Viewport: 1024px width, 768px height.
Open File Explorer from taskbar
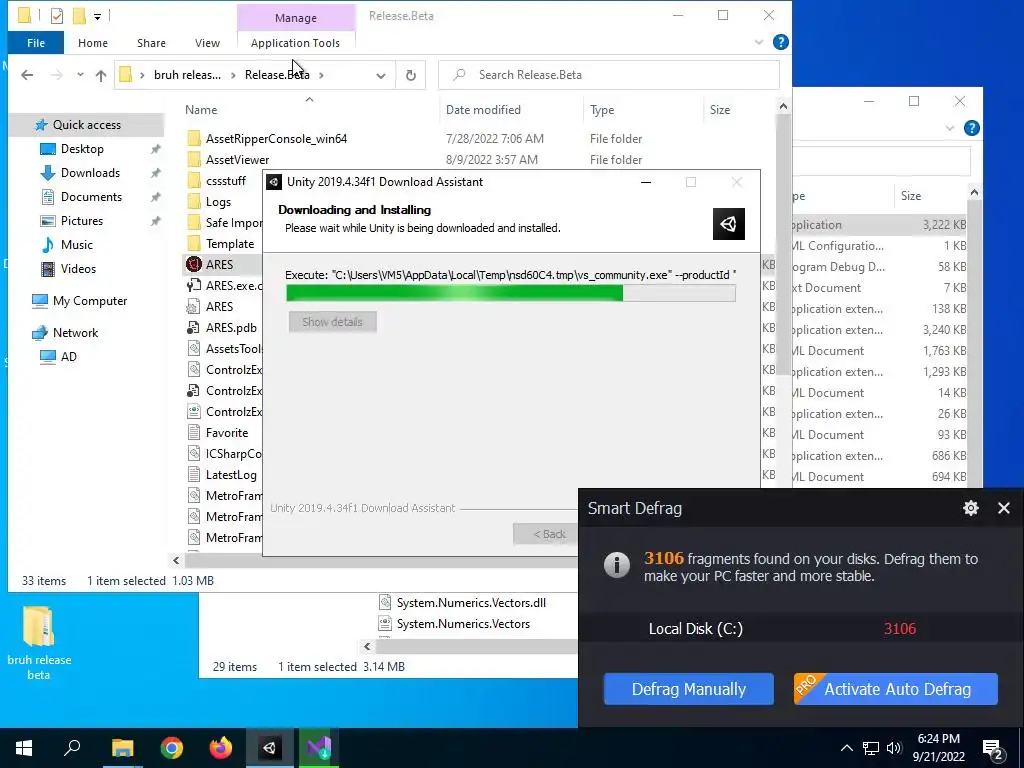point(122,748)
